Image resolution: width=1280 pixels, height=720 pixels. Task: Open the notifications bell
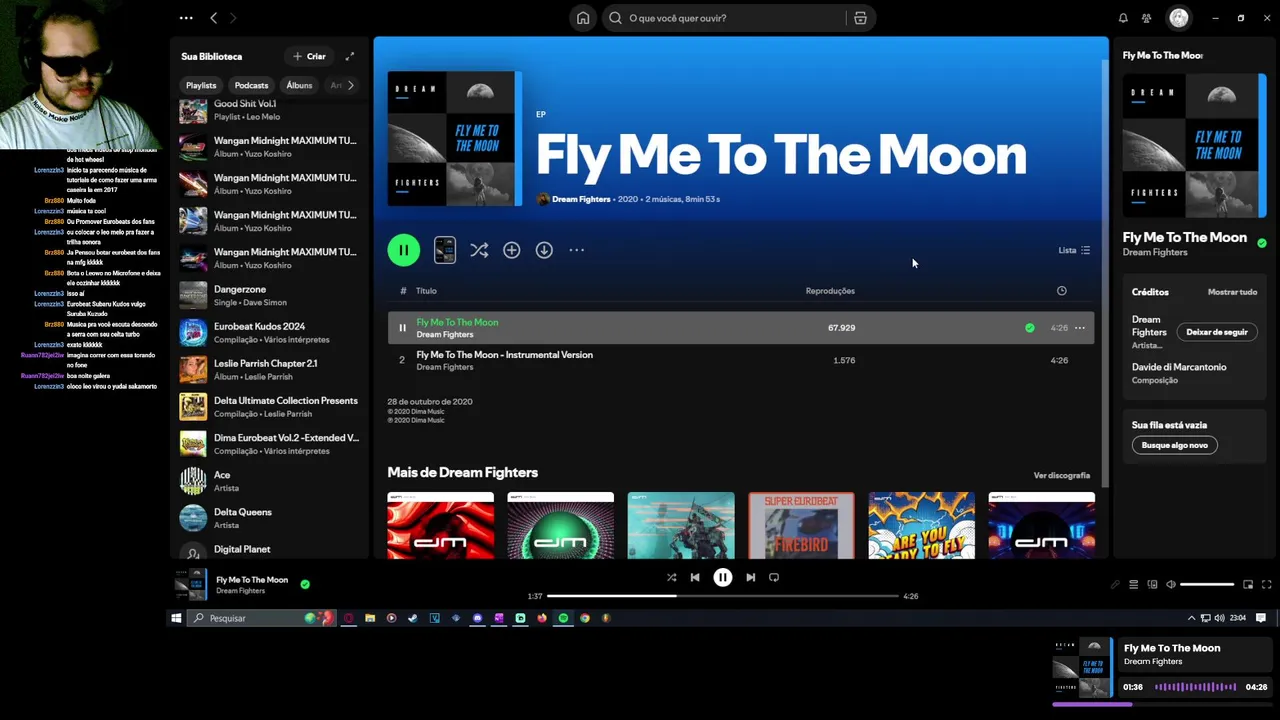[1123, 18]
